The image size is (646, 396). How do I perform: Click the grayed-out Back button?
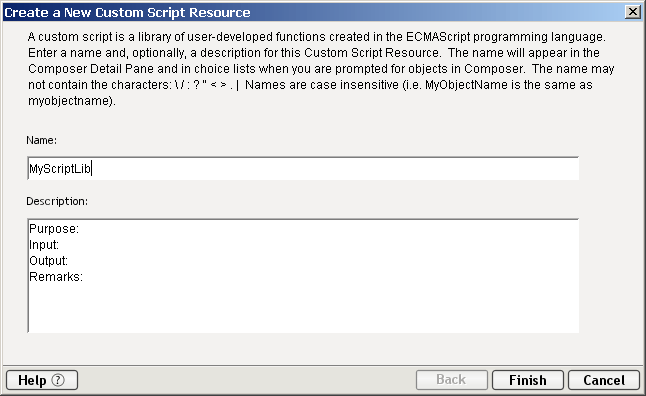452,380
